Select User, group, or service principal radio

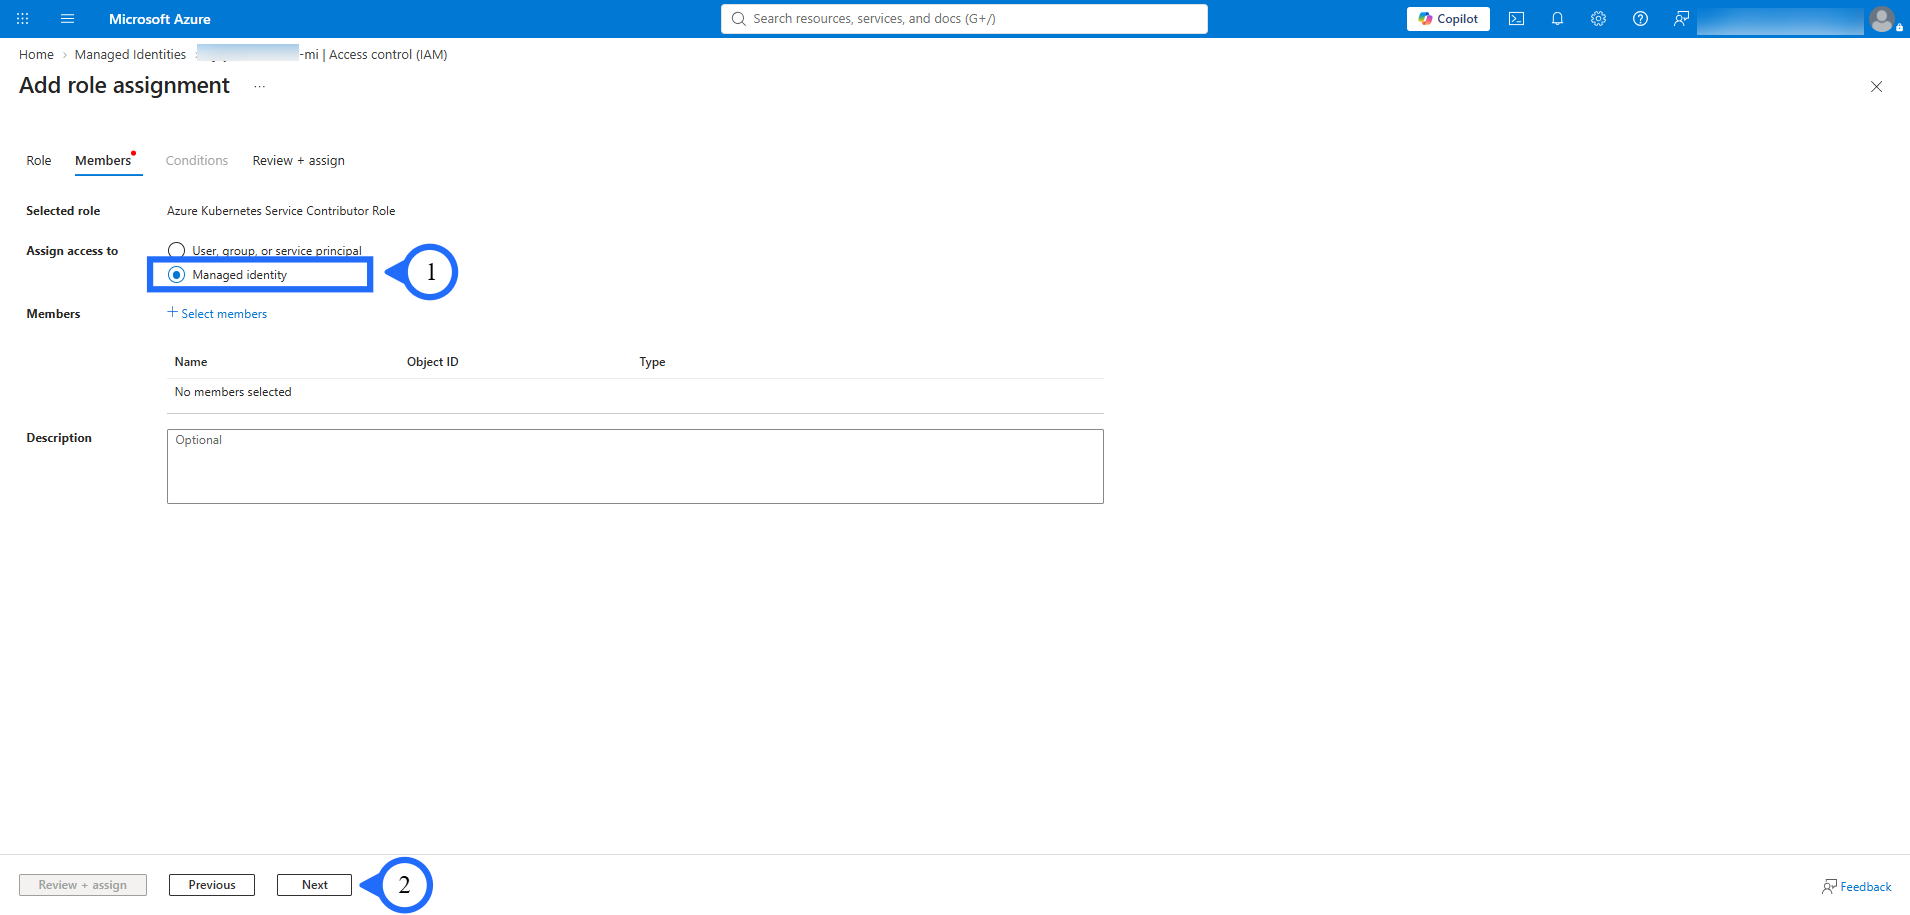click(x=177, y=250)
